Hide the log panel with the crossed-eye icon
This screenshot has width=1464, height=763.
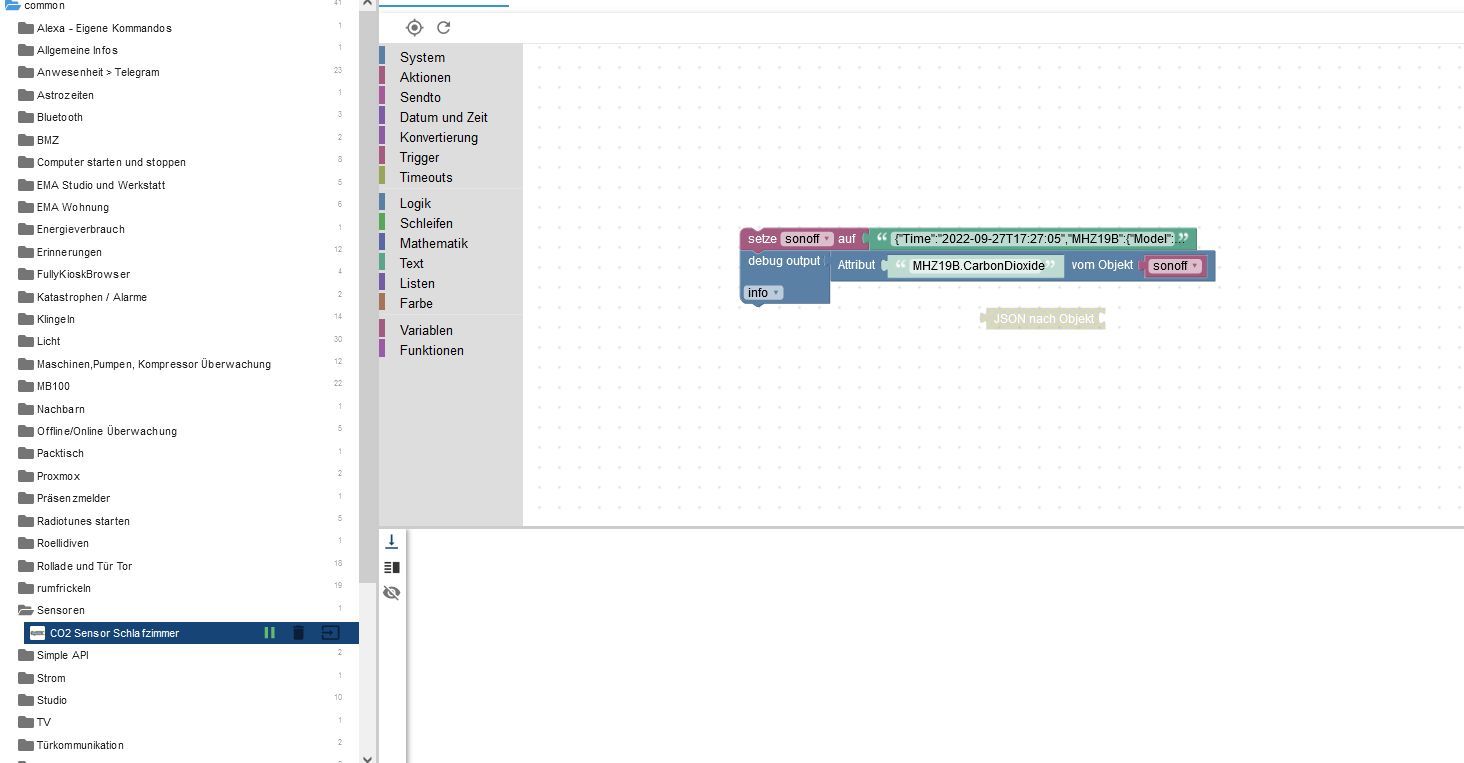coord(391,593)
